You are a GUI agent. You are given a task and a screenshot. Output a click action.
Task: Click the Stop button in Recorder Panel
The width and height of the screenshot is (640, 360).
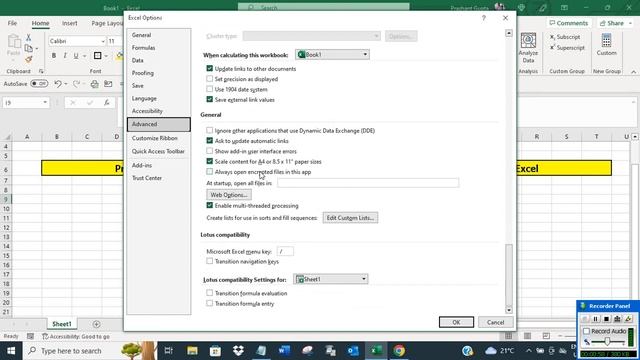point(607,319)
